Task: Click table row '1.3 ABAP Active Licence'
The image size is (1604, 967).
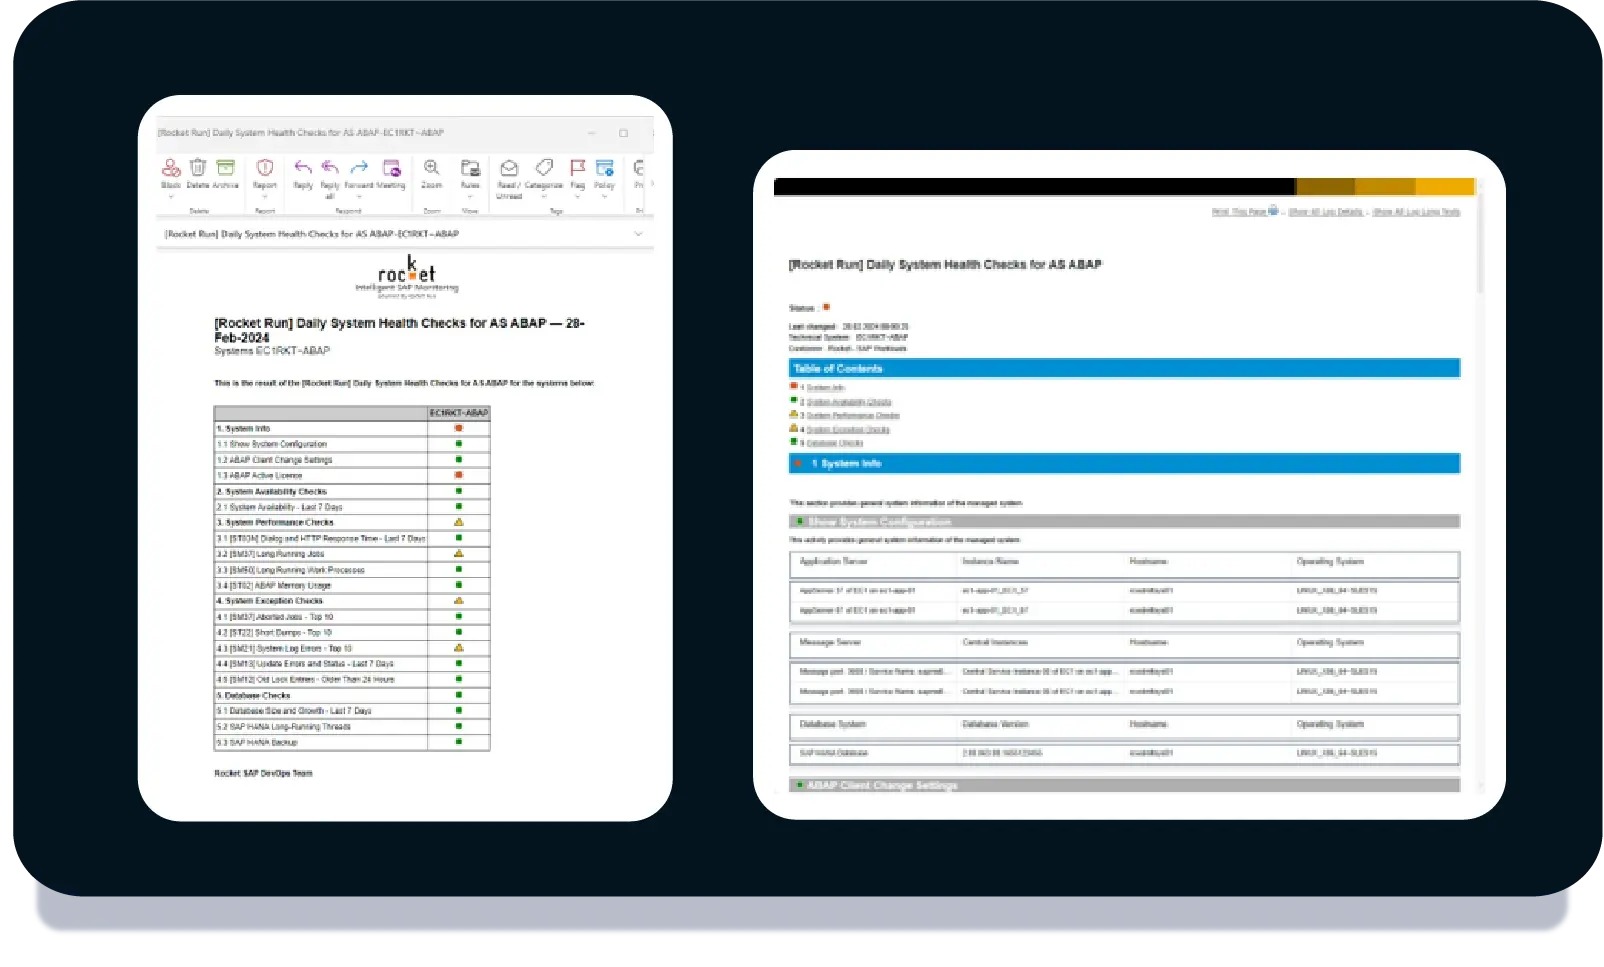Action: (x=352, y=476)
